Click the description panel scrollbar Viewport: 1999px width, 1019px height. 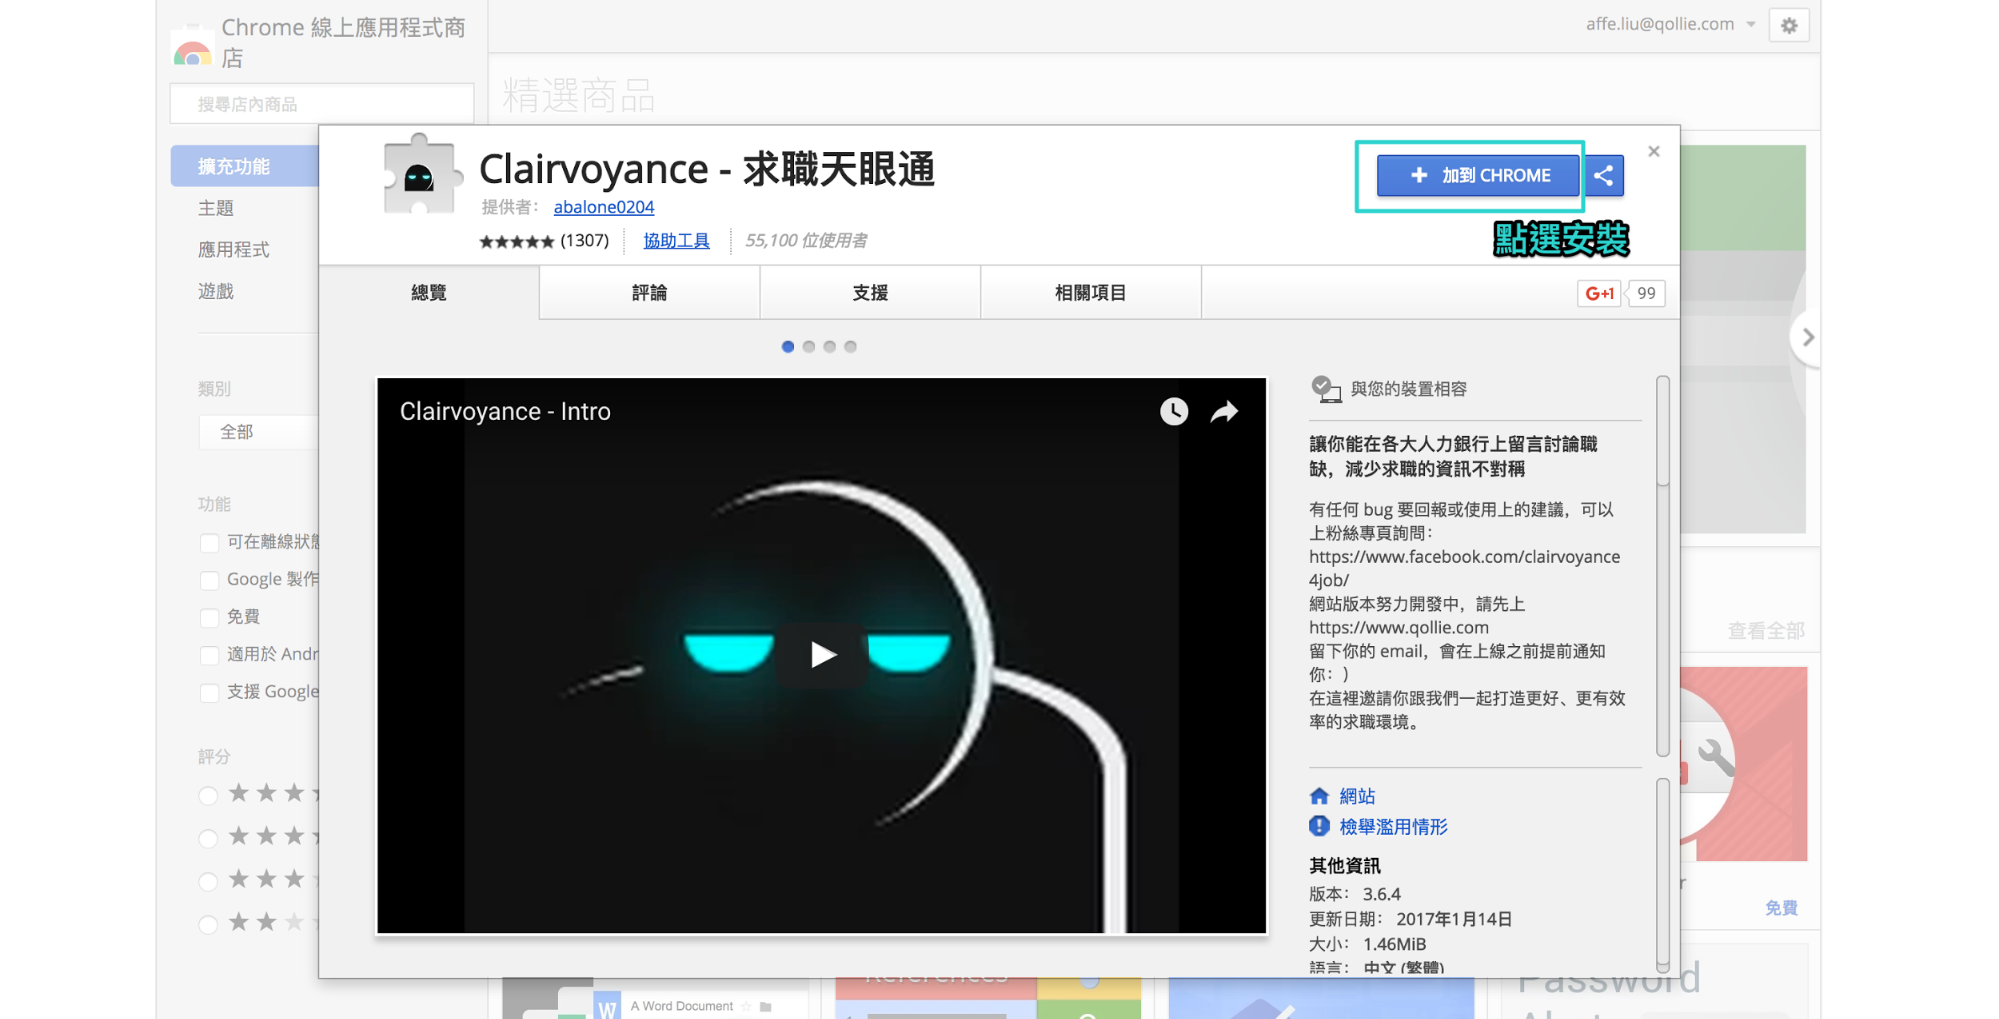pos(1663,567)
